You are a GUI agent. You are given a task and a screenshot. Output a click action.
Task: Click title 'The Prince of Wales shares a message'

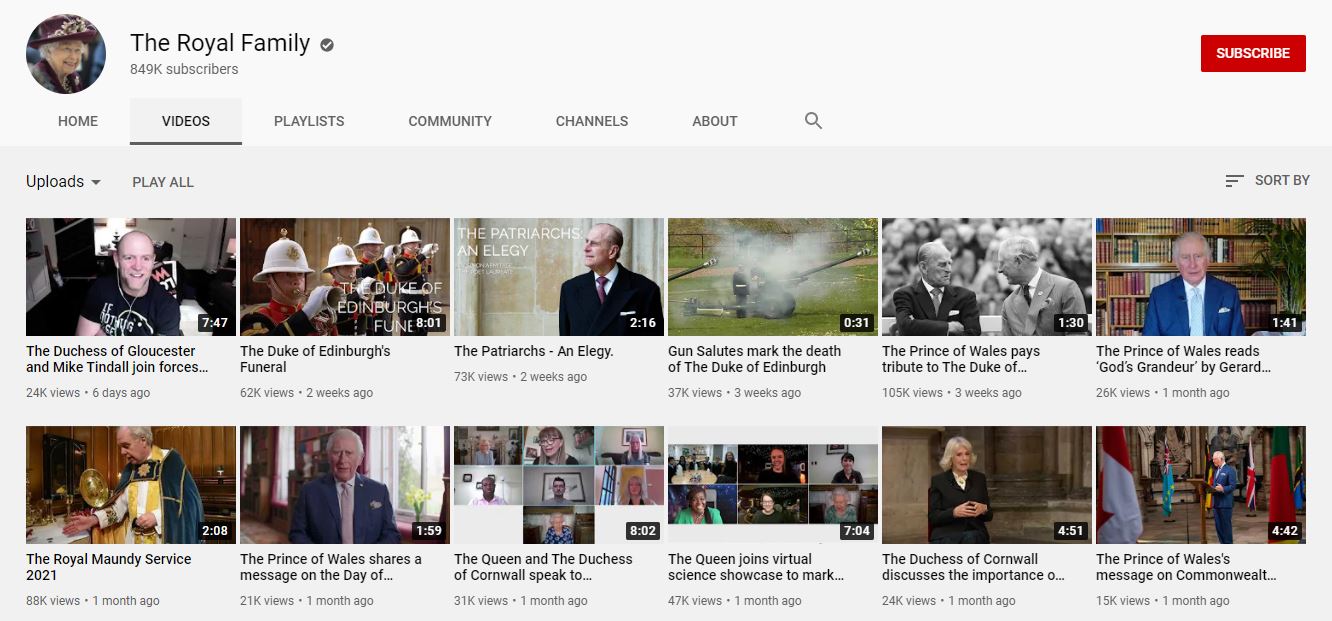(331, 567)
